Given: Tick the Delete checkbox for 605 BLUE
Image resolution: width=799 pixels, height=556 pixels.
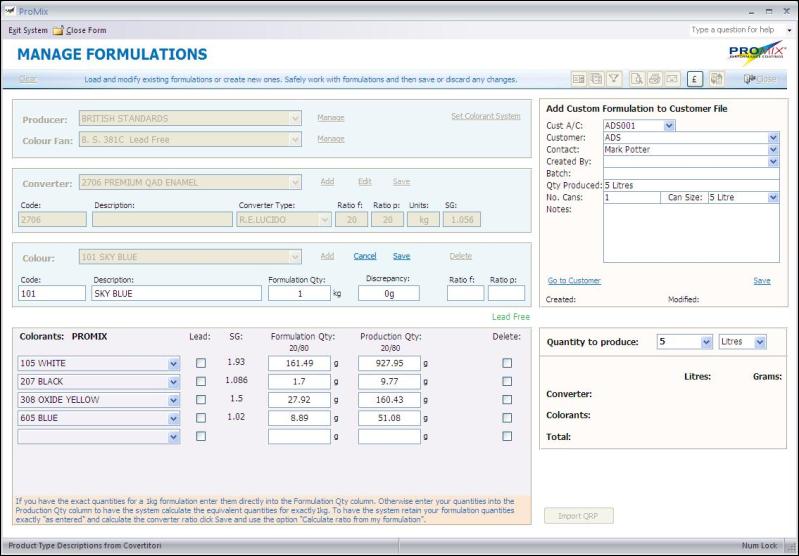Looking at the screenshot, I should pos(507,418).
